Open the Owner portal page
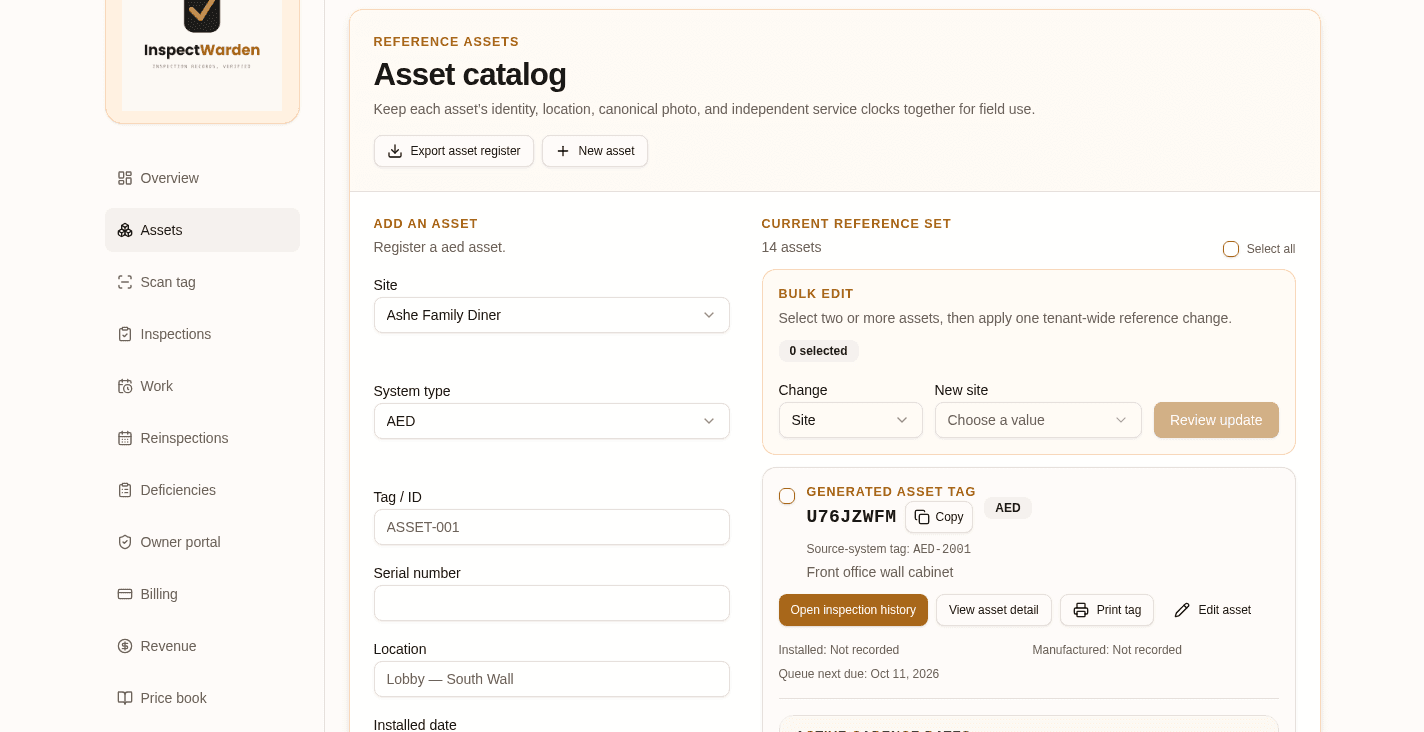Image resolution: width=1424 pixels, height=732 pixels. pos(202,542)
